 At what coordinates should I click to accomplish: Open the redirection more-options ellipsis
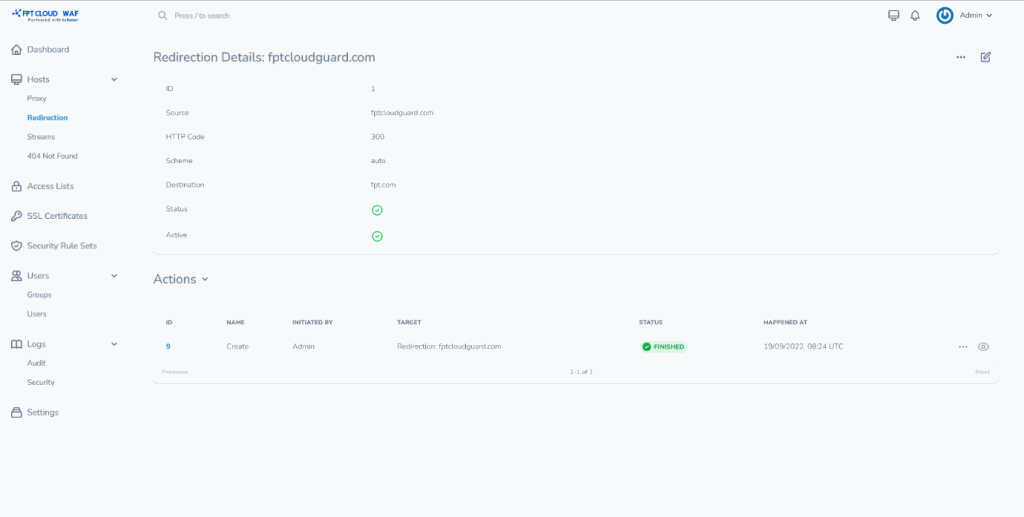(x=961, y=57)
